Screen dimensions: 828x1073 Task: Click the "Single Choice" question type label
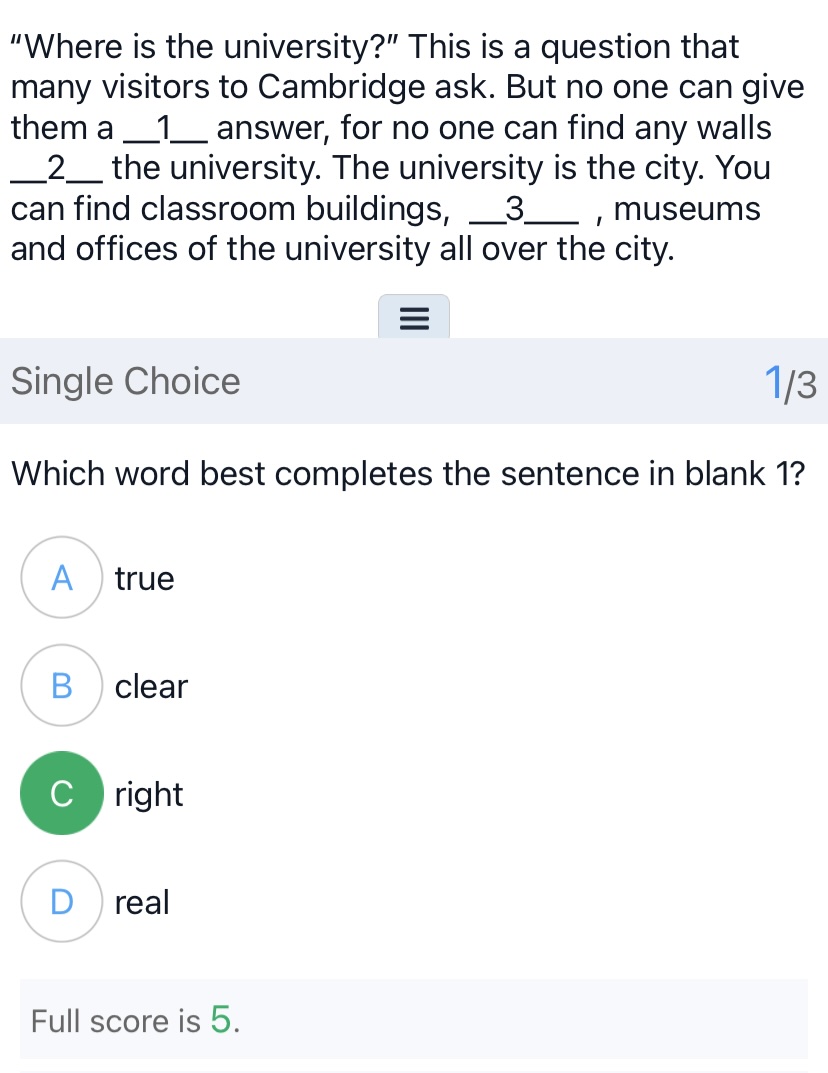126,381
